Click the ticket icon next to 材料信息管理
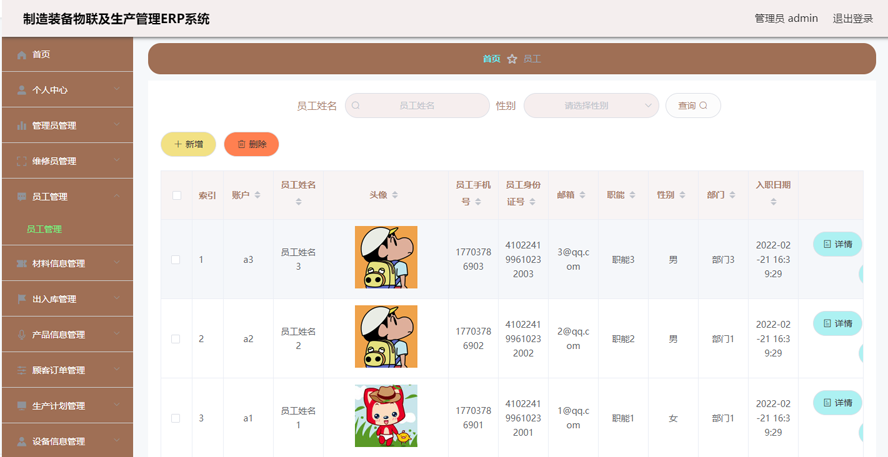 click(x=22, y=263)
